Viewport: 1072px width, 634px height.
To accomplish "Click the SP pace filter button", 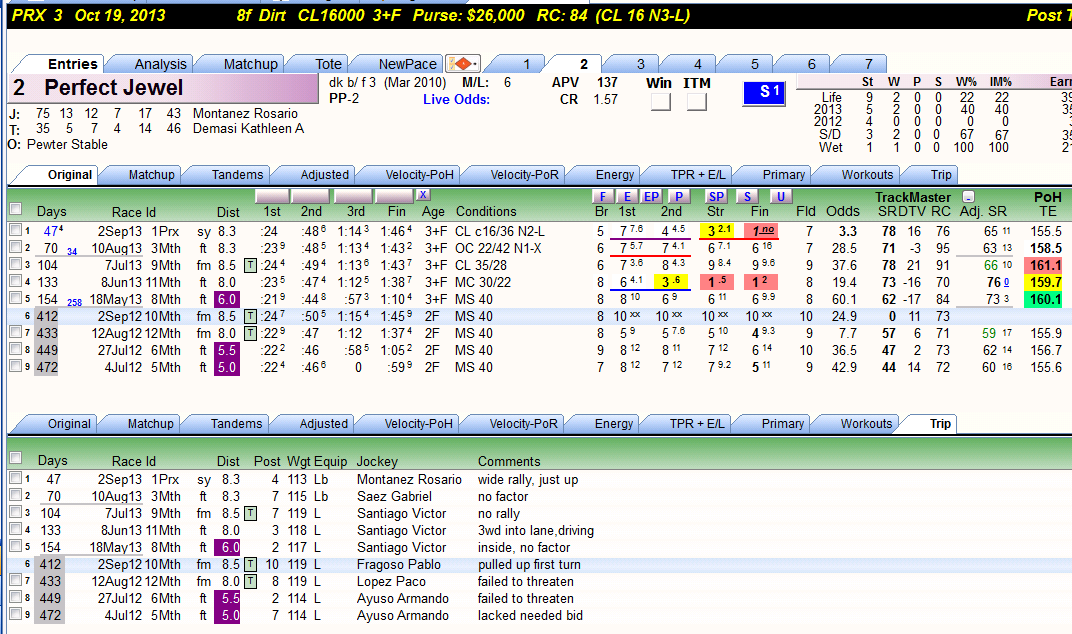I will tap(716, 196).
